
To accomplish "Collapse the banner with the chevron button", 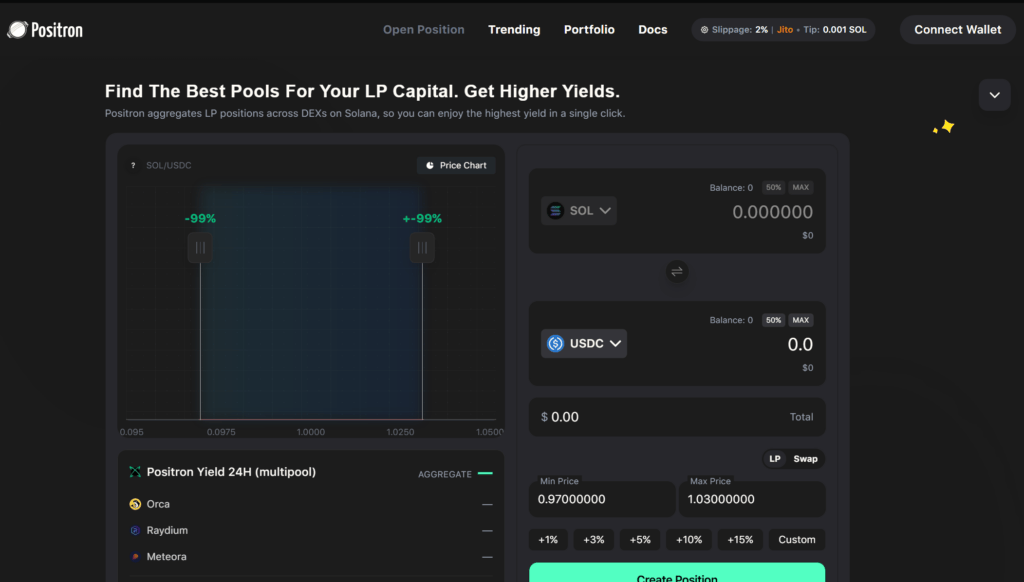I will 994,94.
